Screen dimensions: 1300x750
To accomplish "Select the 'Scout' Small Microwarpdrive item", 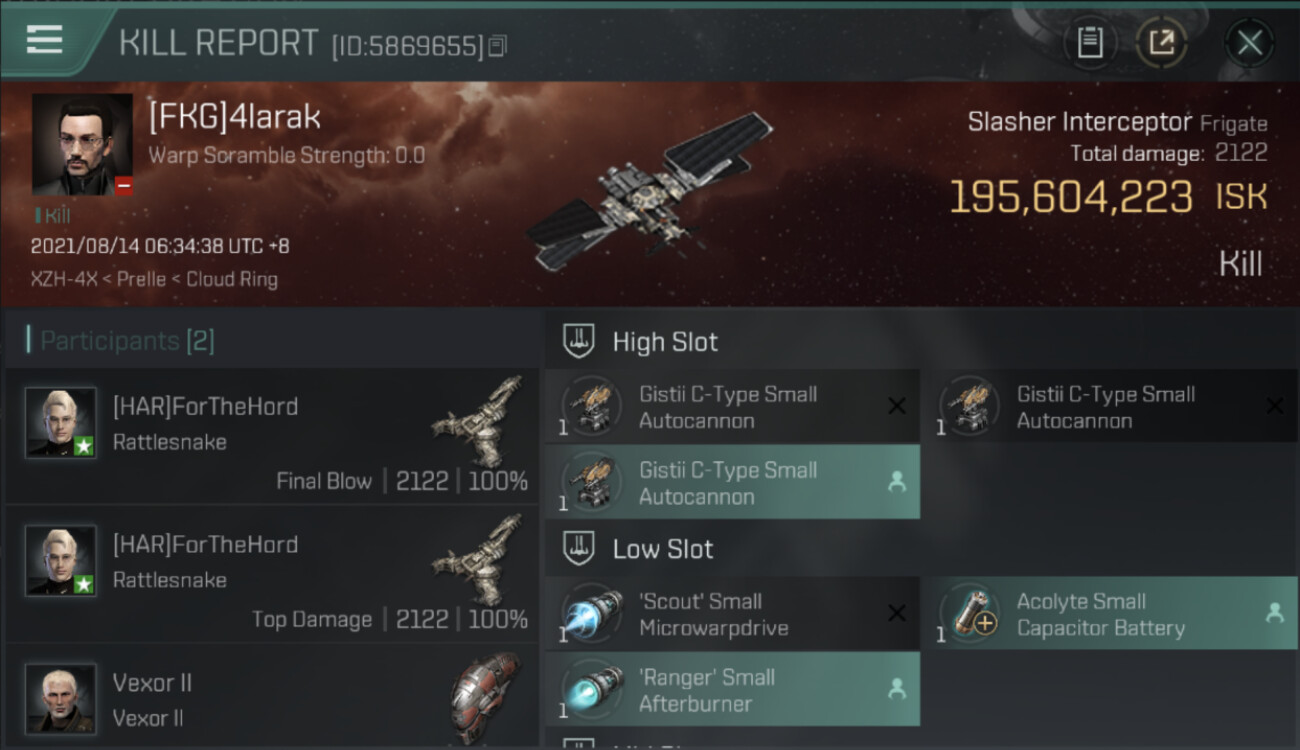I will click(x=732, y=613).
